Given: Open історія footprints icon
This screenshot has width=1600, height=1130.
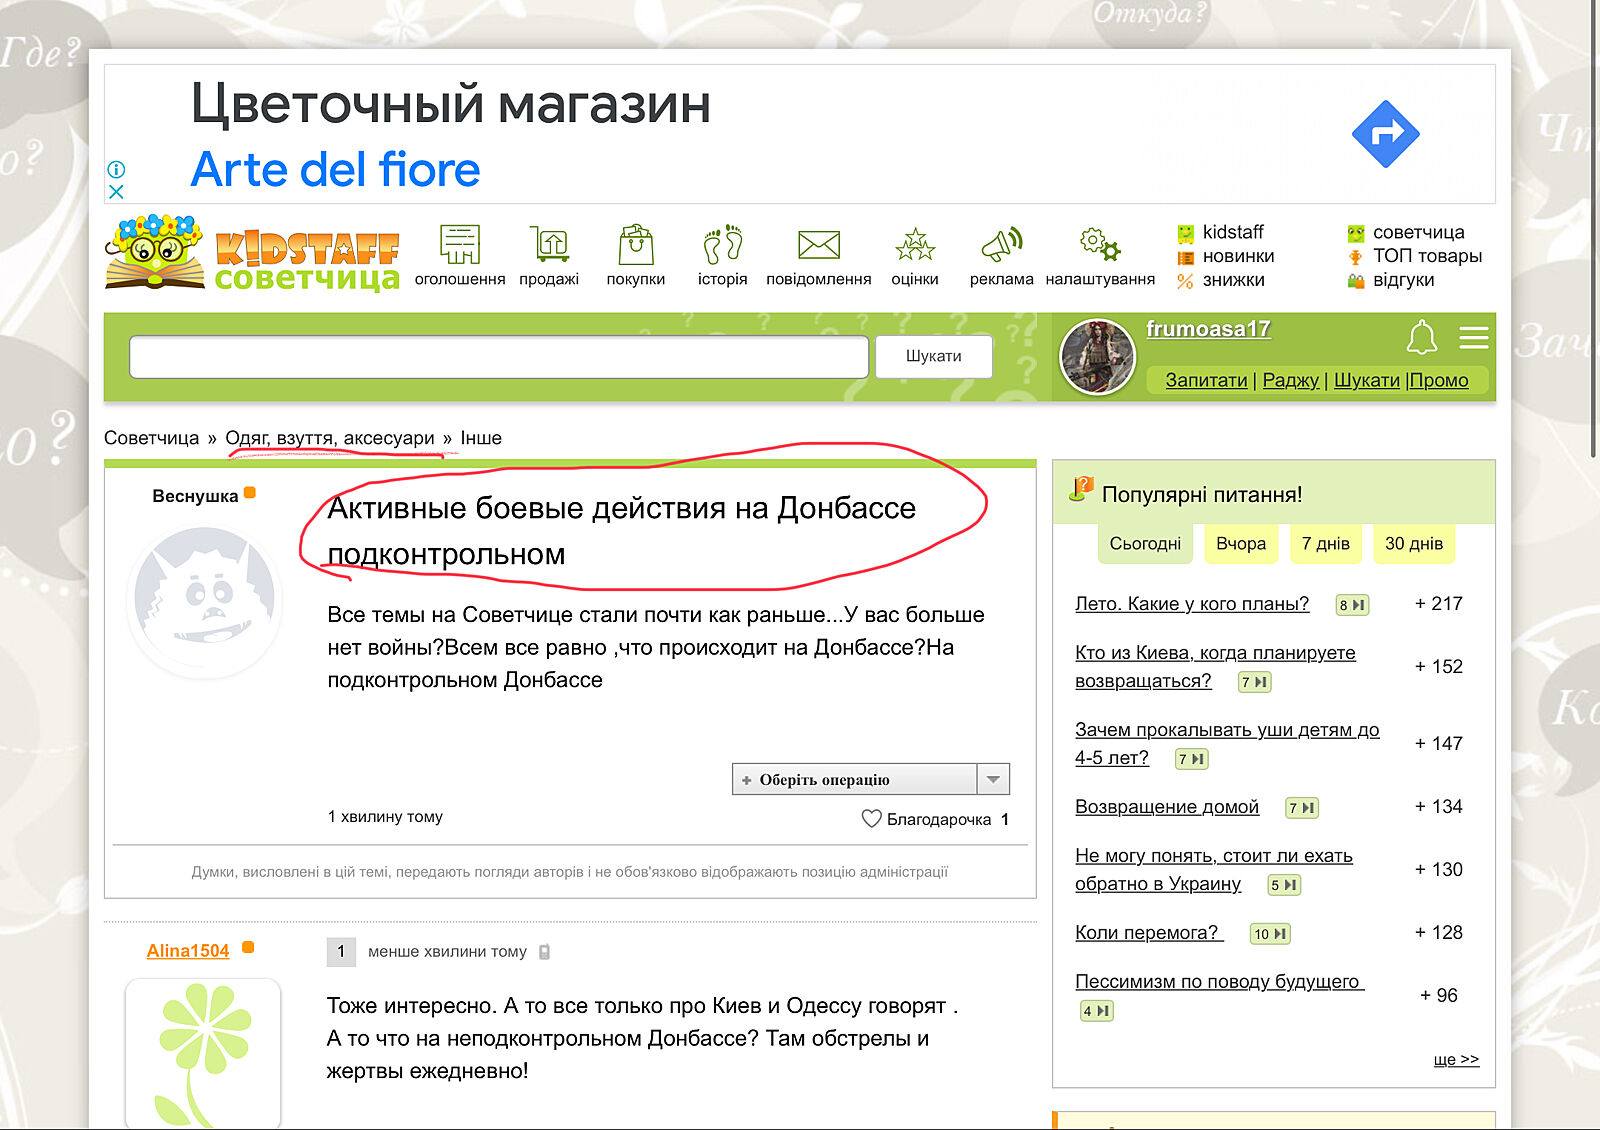Looking at the screenshot, I should tap(722, 245).
